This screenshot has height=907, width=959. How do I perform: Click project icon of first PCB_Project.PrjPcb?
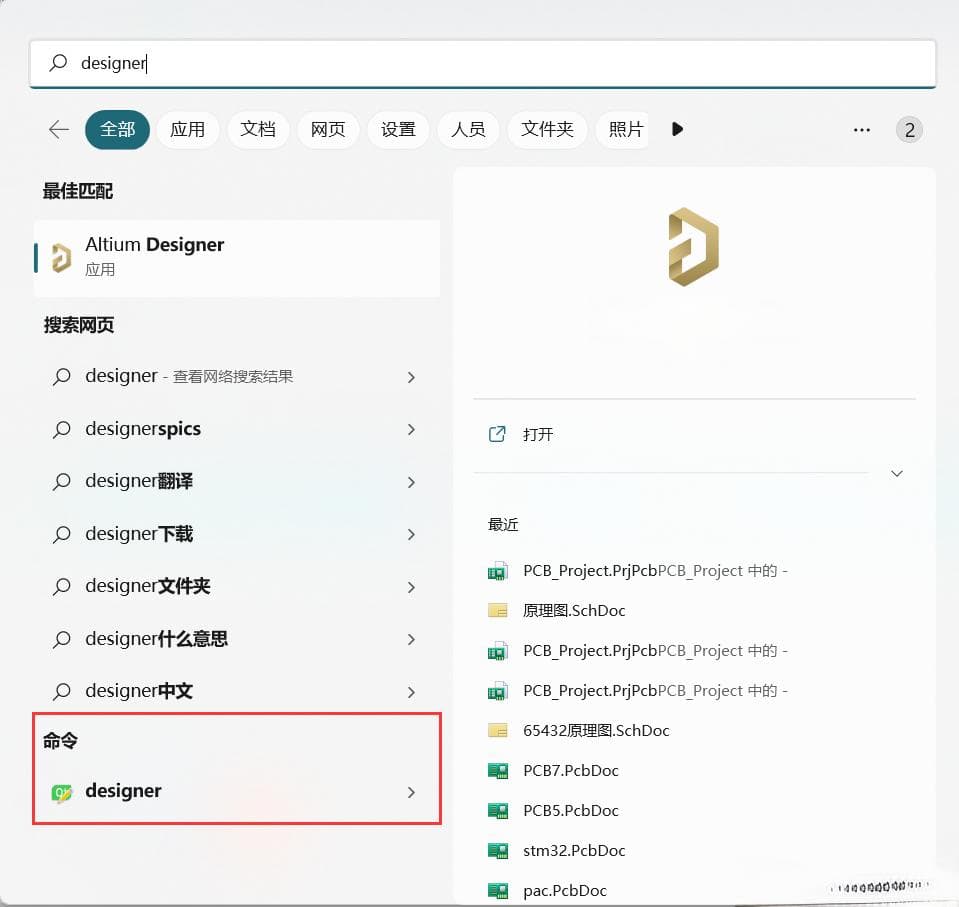pyautogui.click(x=498, y=571)
